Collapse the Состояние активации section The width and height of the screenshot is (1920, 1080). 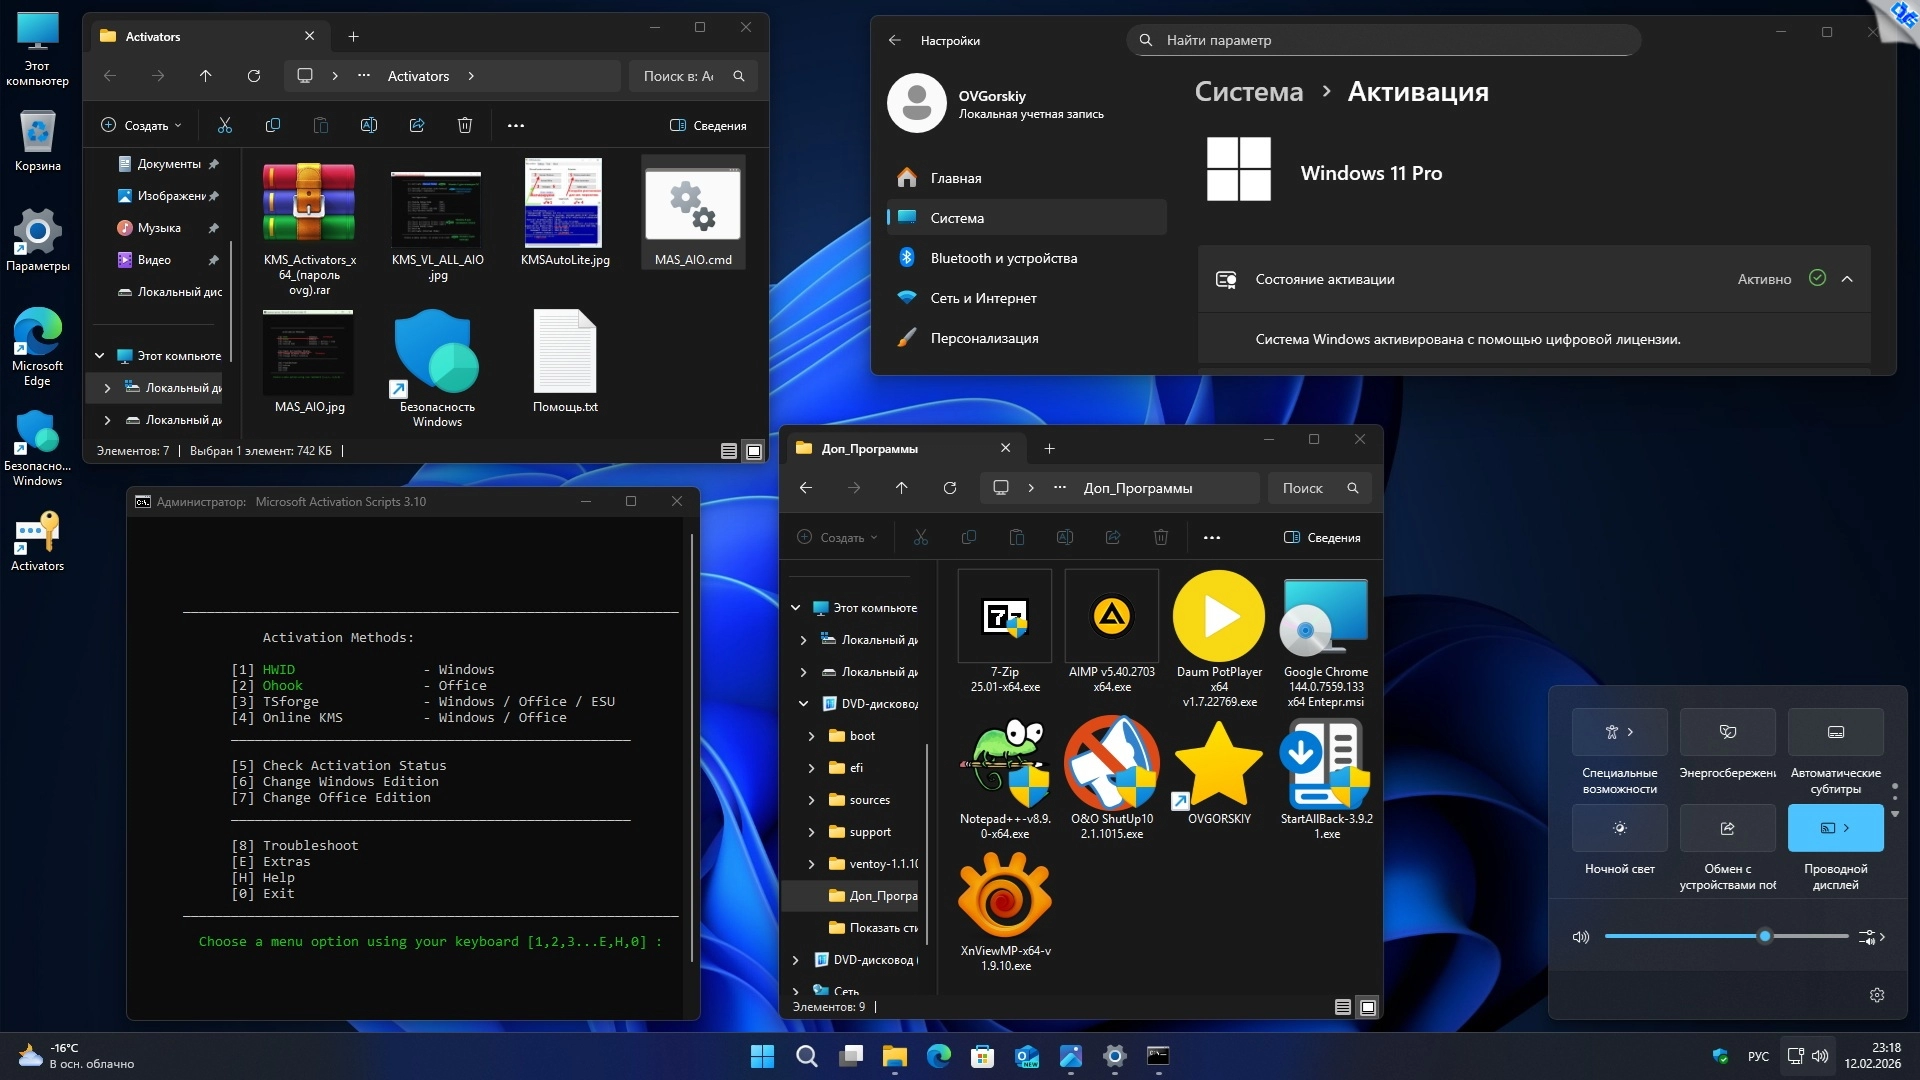tap(1847, 279)
